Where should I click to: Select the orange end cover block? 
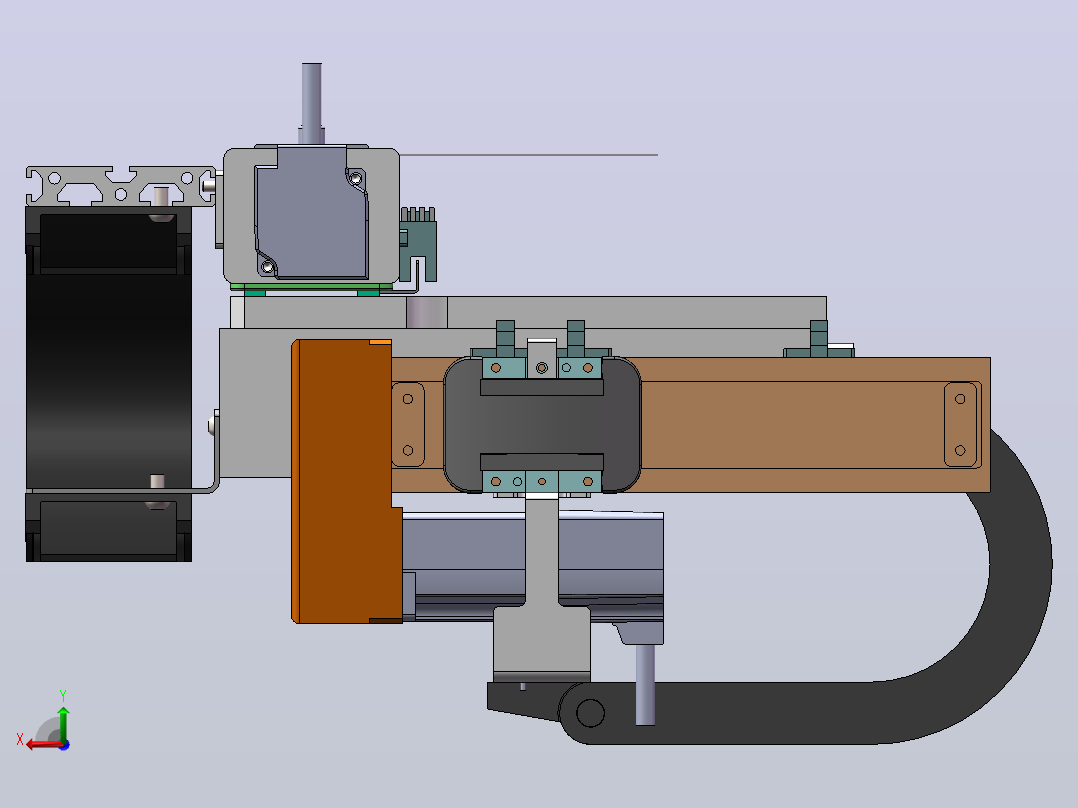pos(344,481)
